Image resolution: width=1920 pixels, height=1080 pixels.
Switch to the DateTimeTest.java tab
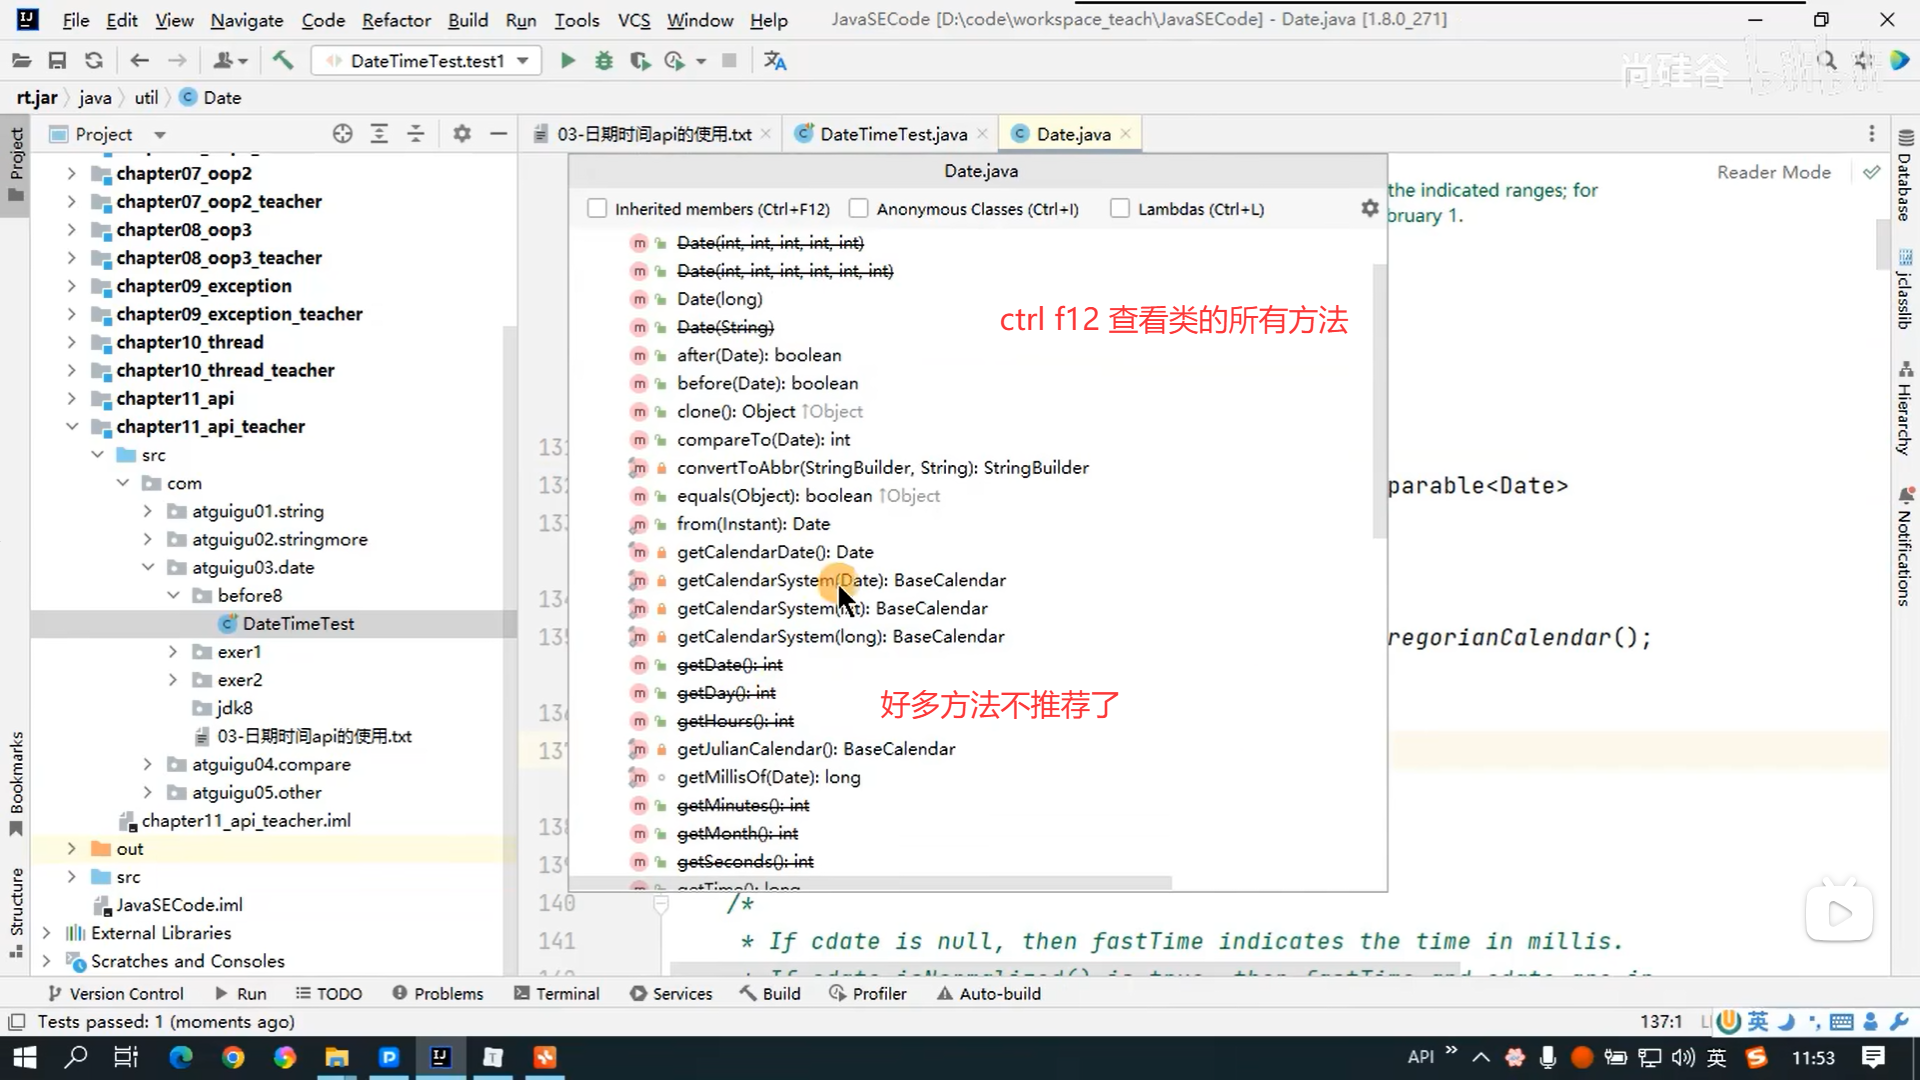(x=892, y=134)
